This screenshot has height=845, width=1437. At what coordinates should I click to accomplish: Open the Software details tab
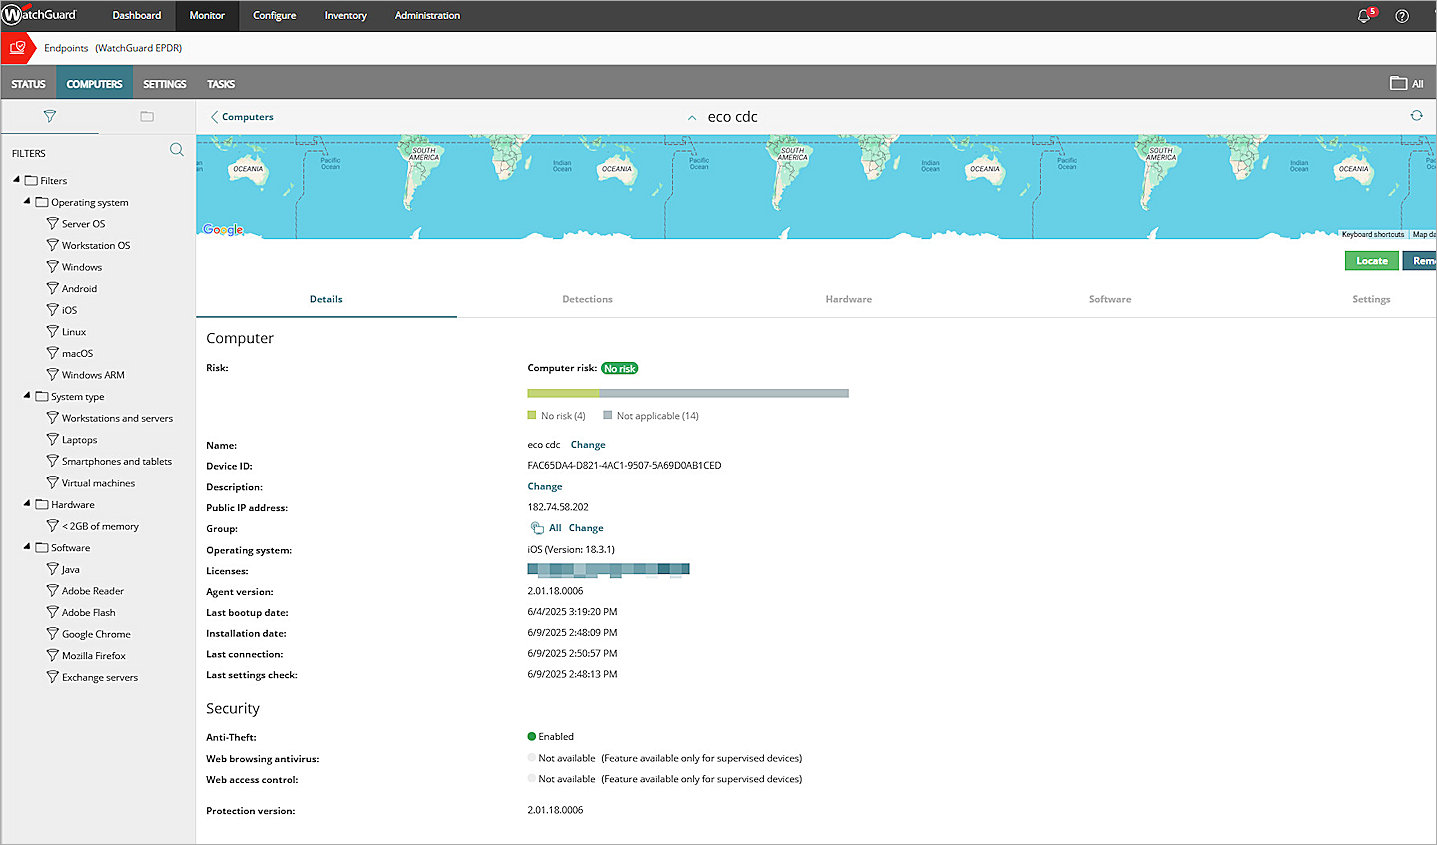coord(1110,299)
